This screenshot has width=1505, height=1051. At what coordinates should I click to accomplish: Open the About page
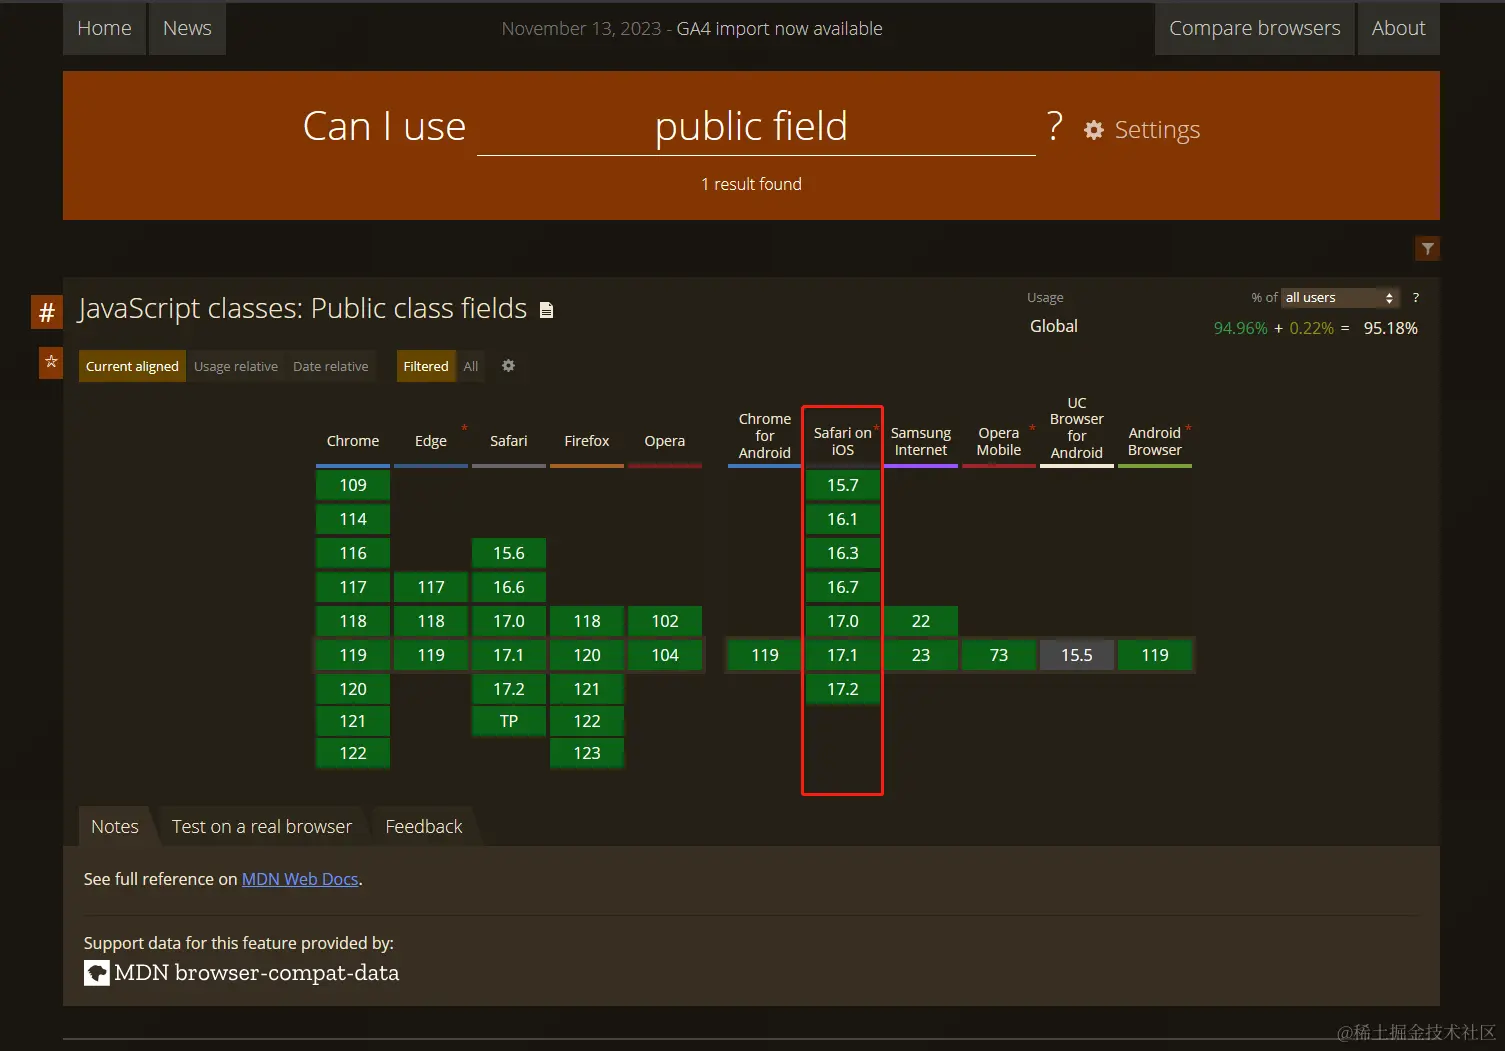(x=1398, y=28)
